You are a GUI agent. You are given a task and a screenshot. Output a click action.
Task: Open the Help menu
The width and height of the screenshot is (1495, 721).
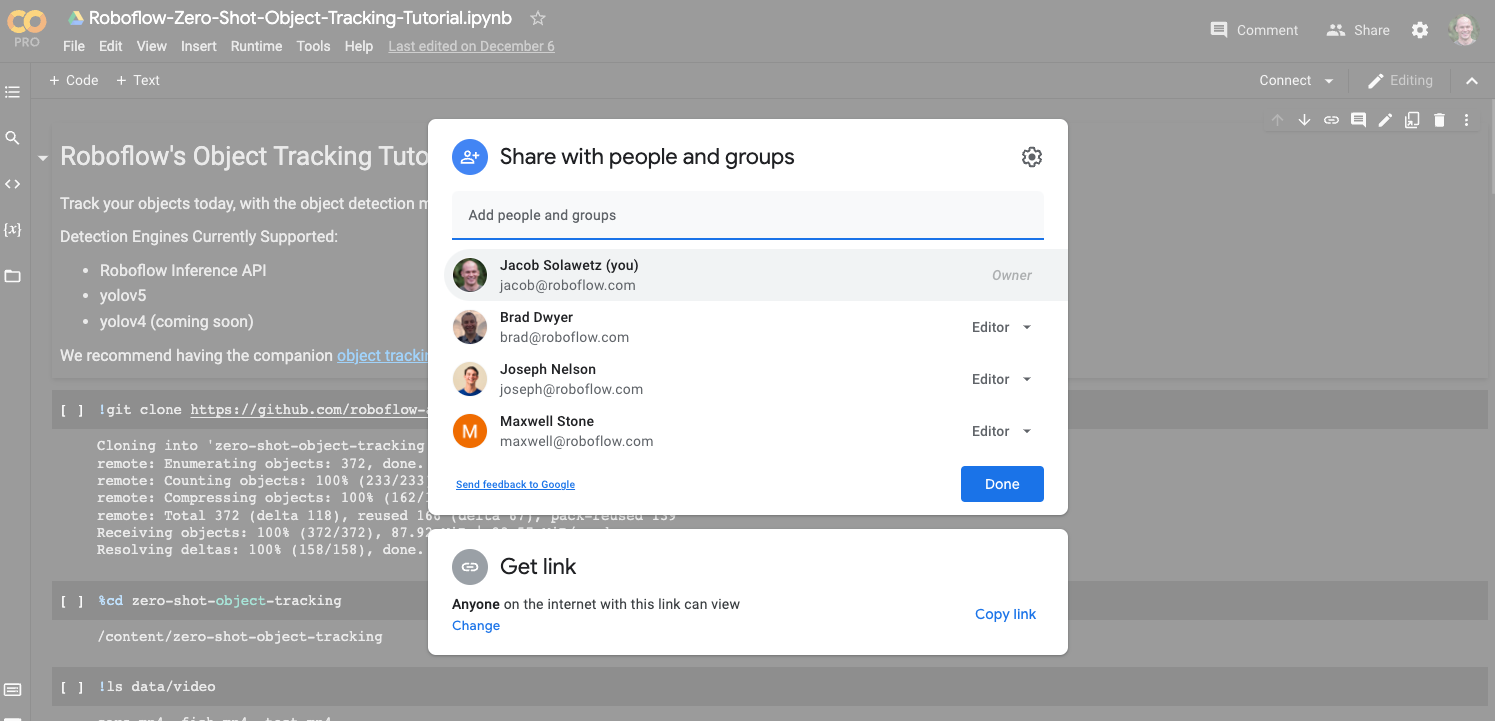[x=358, y=46]
